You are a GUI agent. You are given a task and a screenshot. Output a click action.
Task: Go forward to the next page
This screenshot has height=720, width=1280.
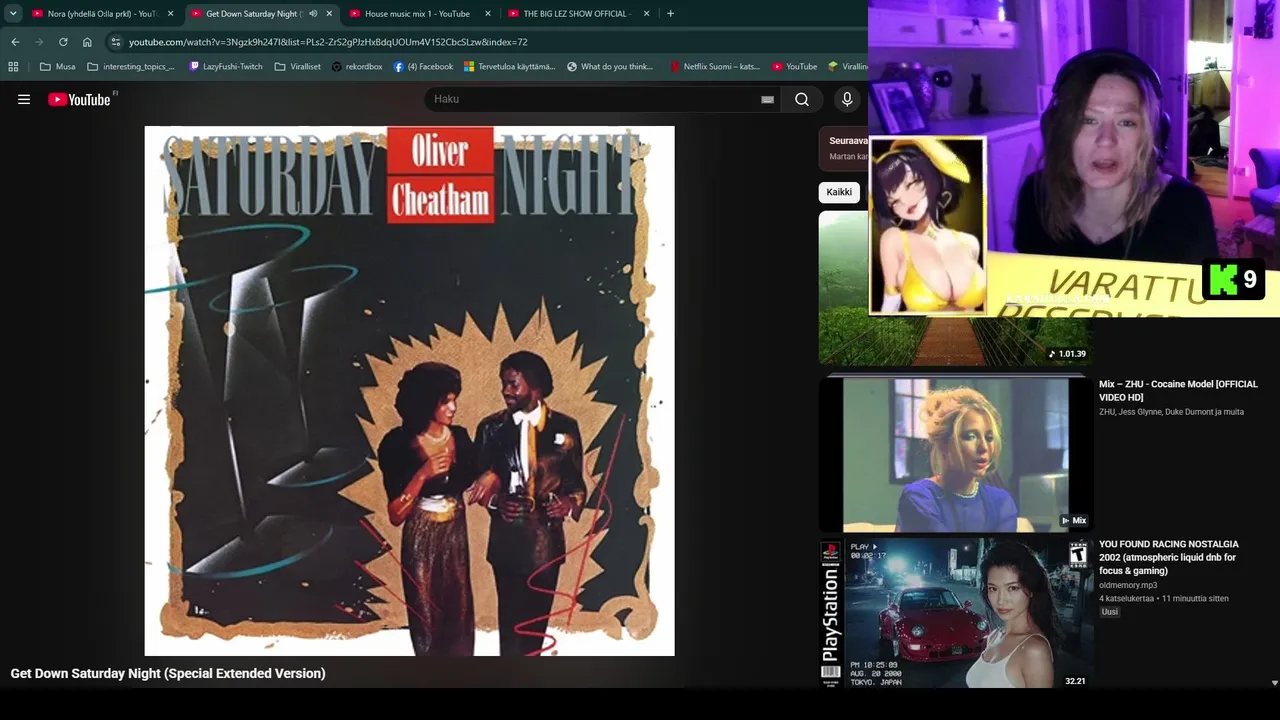point(39,42)
